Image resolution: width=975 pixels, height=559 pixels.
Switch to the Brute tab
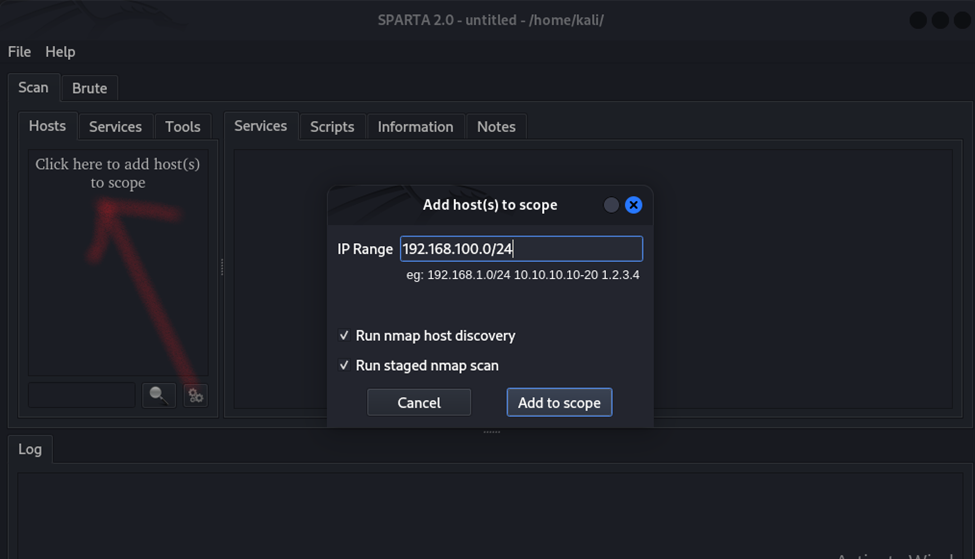pos(90,88)
